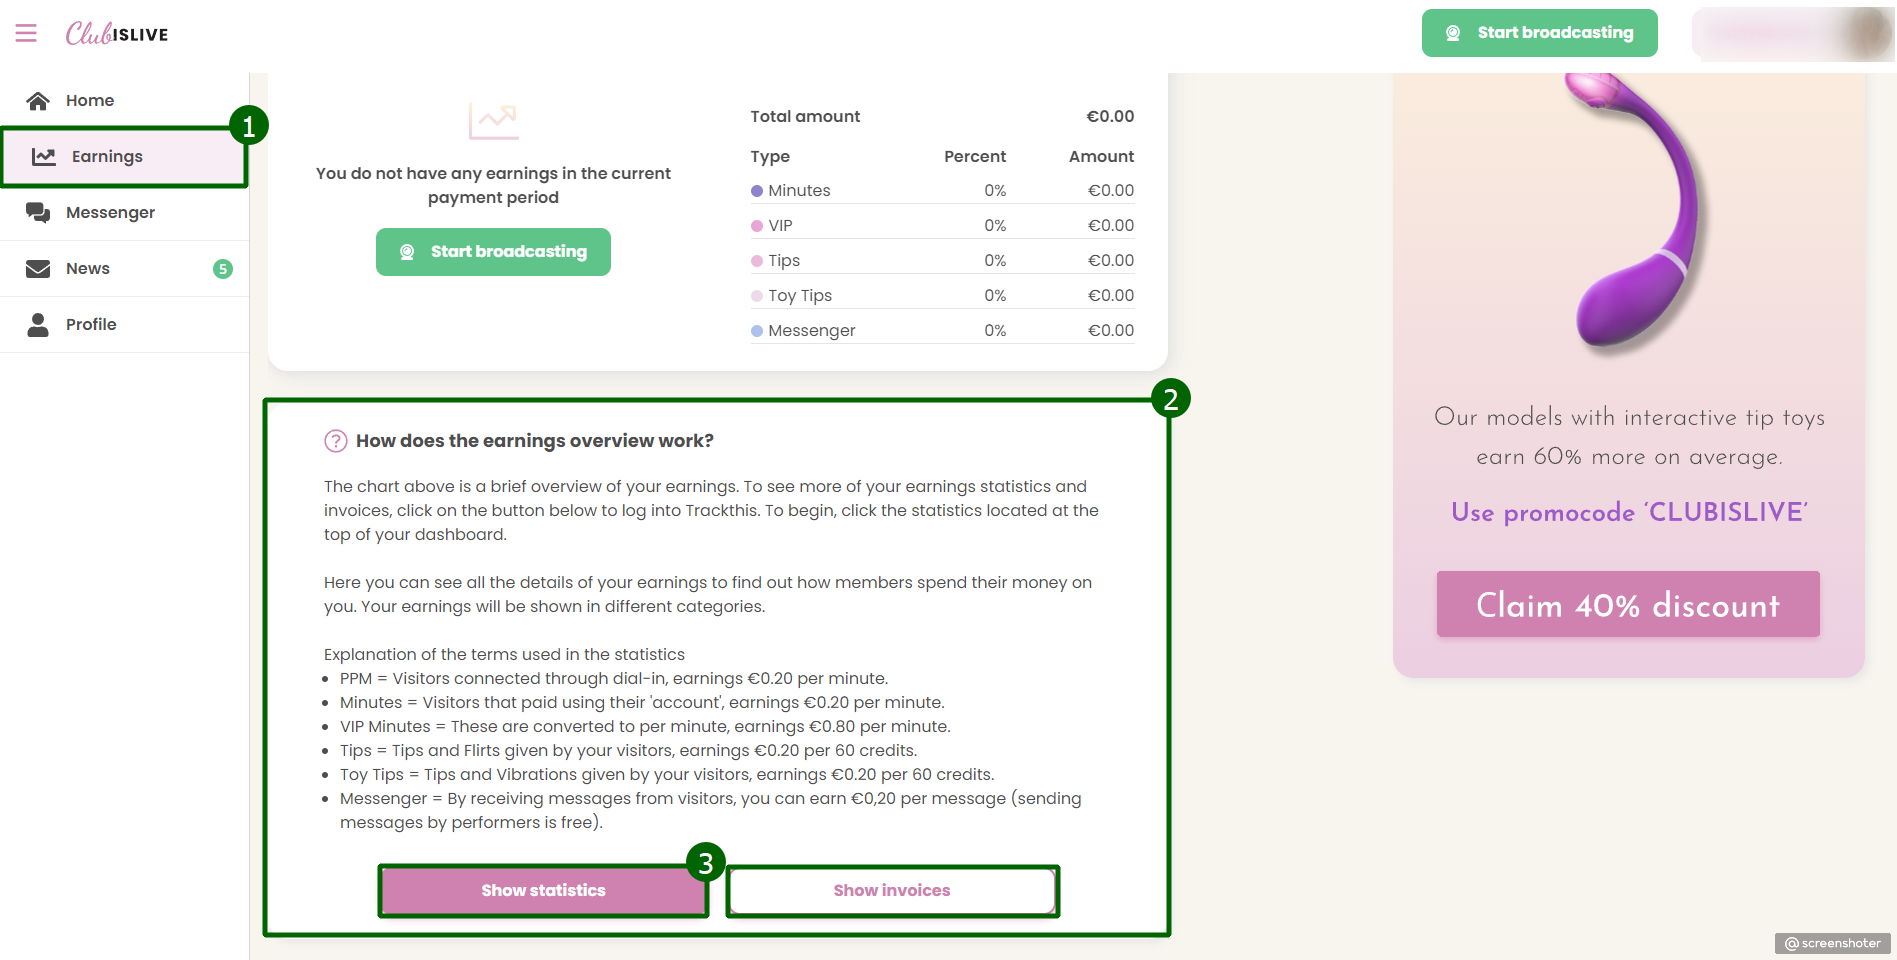Open the News sidebar menu item
Screen dimensions: 1897x960
tap(88, 269)
